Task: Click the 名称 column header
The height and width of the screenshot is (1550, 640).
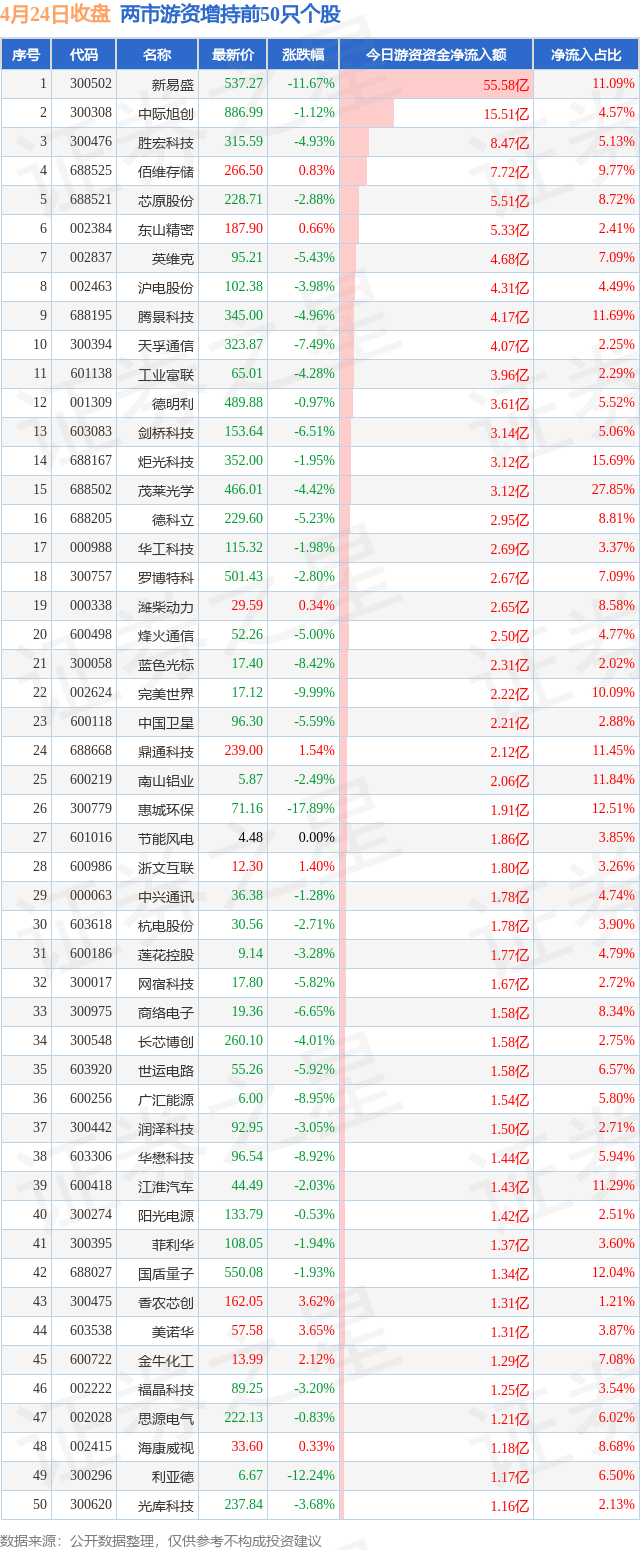Action: [157, 55]
